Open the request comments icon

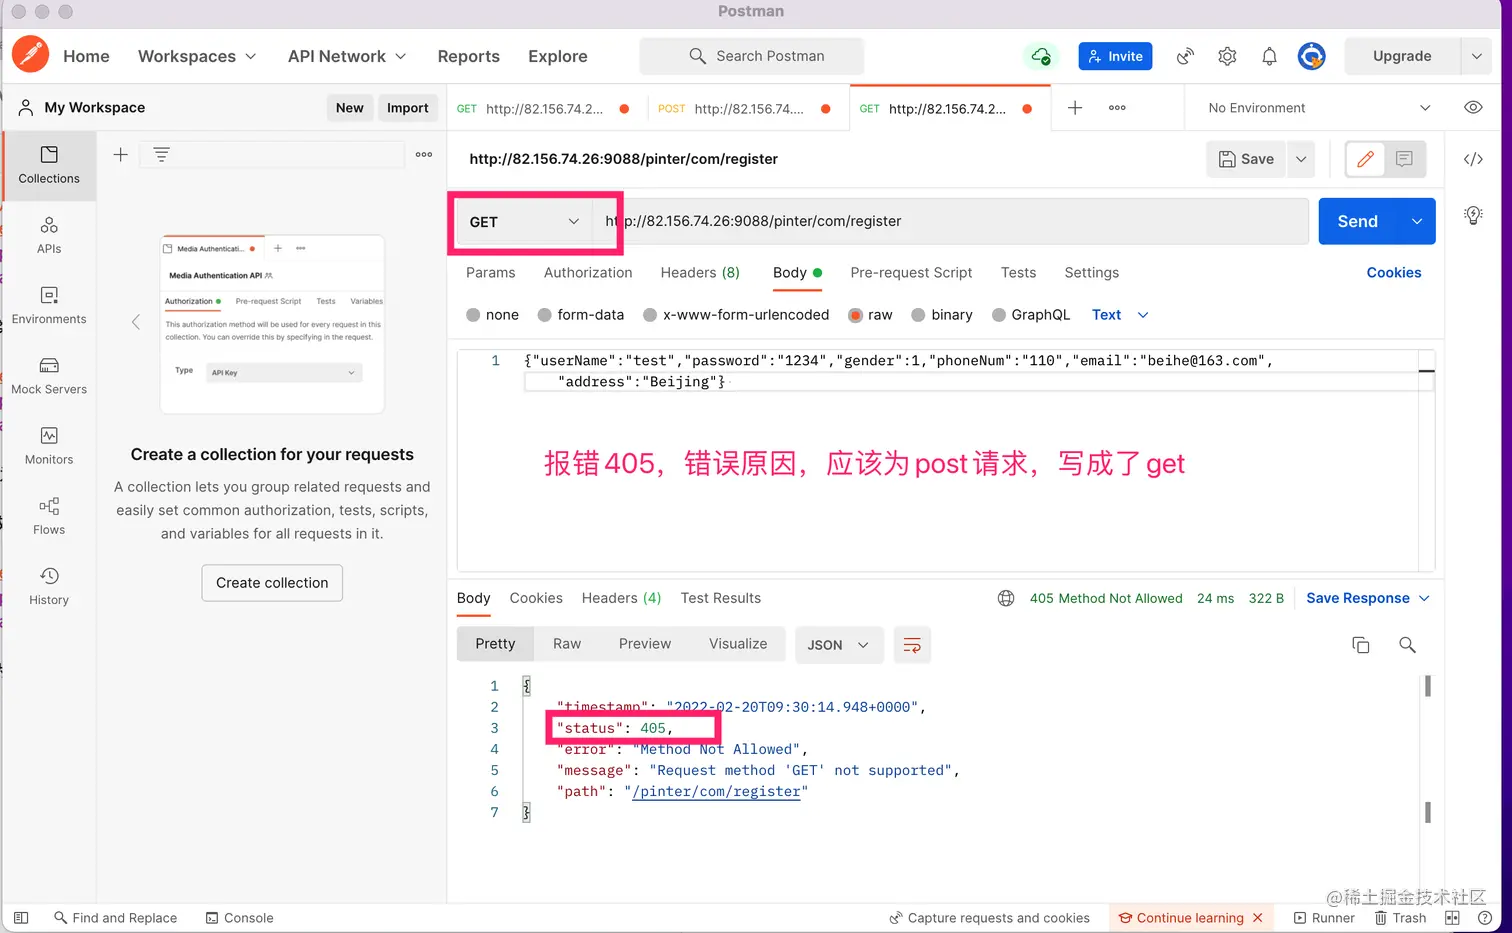point(1404,159)
